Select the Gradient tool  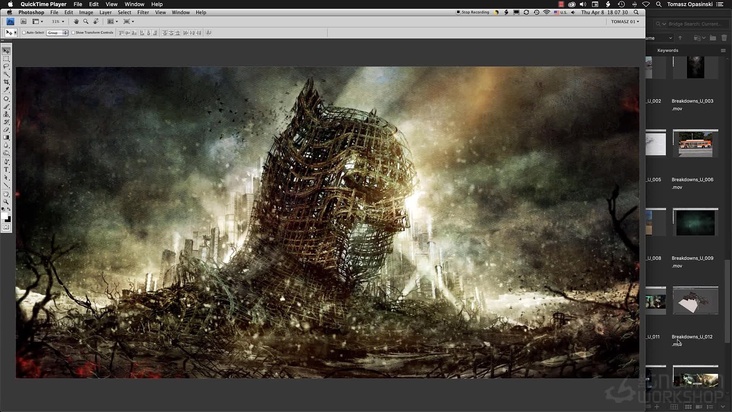[6, 137]
